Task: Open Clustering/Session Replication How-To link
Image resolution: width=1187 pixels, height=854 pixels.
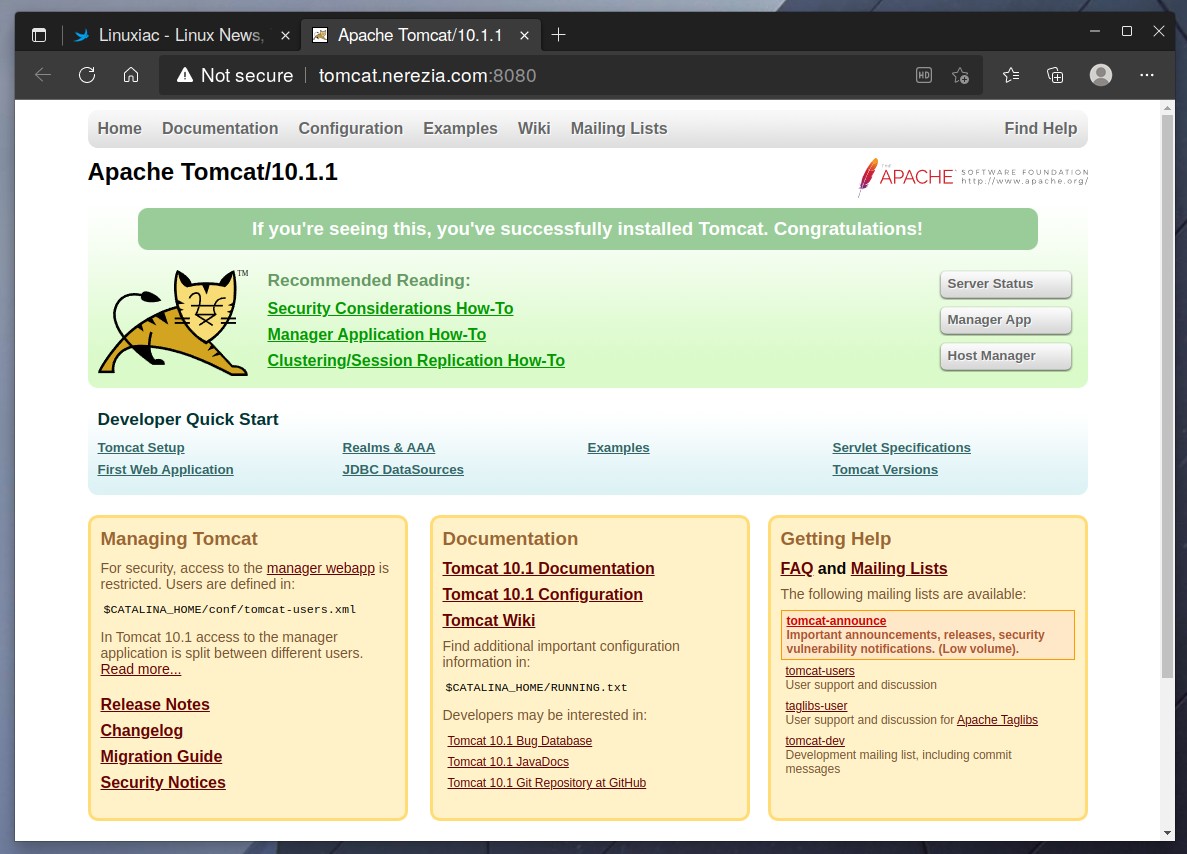Action: (416, 360)
